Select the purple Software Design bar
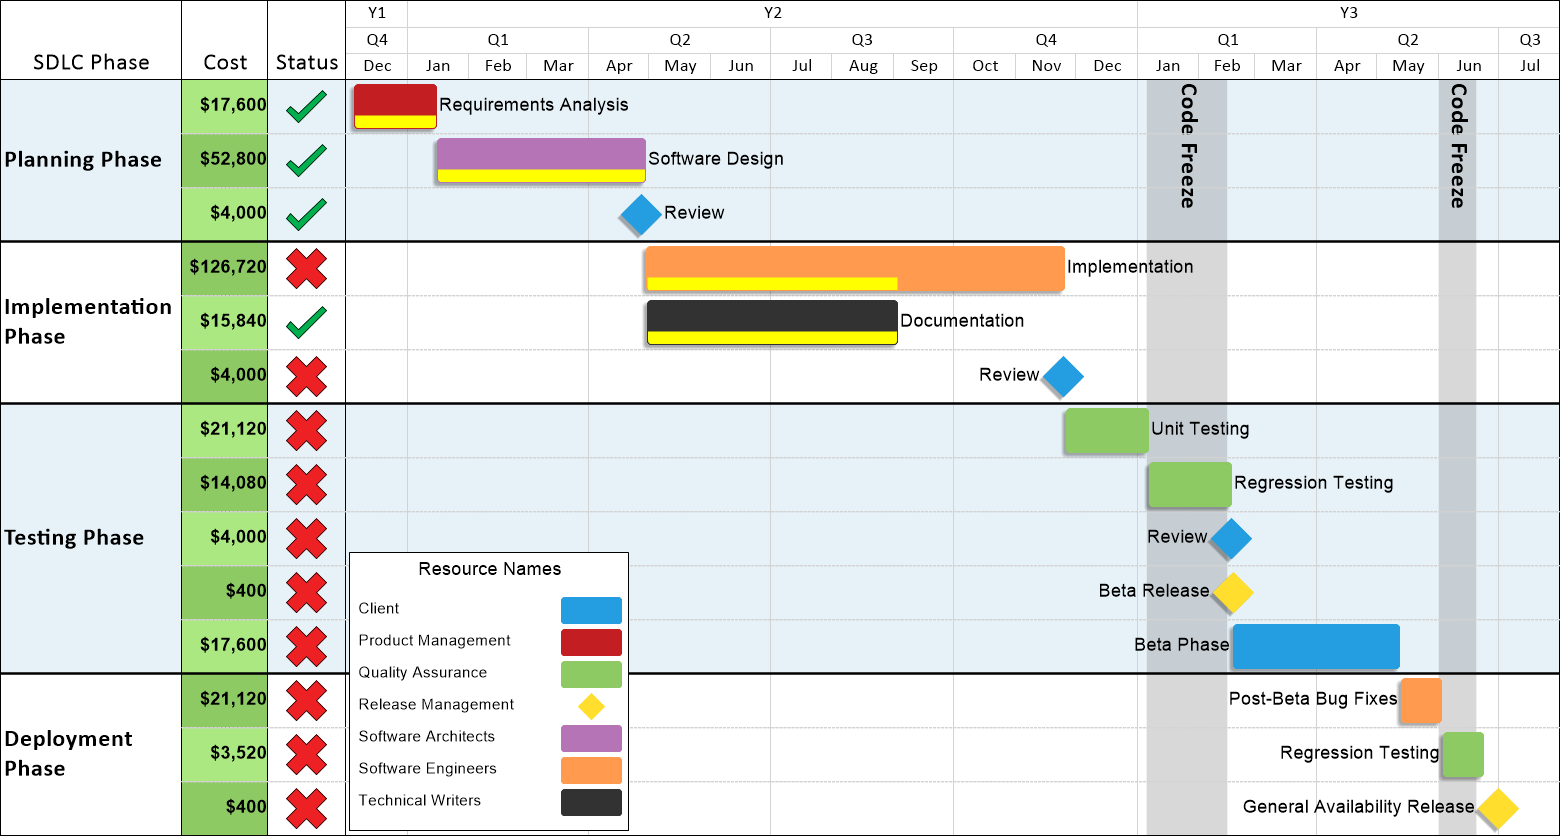The width and height of the screenshot is (1560, 836). point(541,160)
